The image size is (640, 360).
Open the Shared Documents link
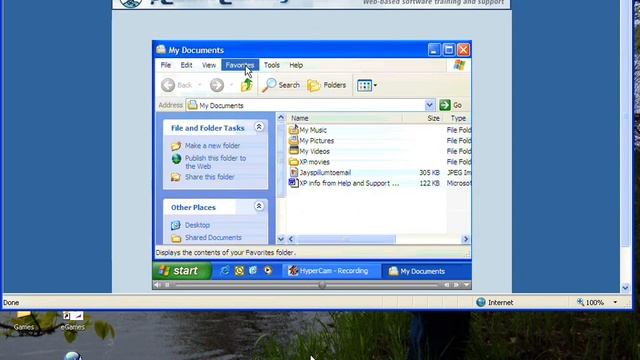click(213, 237)
